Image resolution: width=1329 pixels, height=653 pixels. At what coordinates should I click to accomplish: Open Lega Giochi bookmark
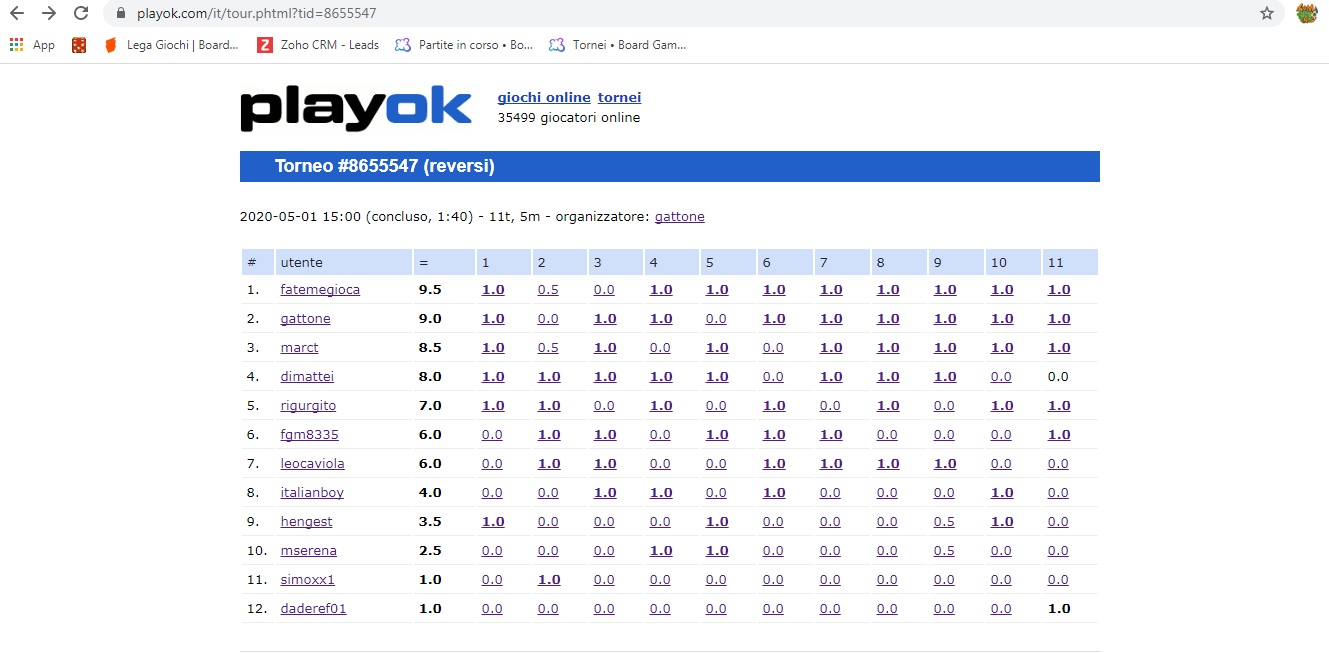point(172,45)
